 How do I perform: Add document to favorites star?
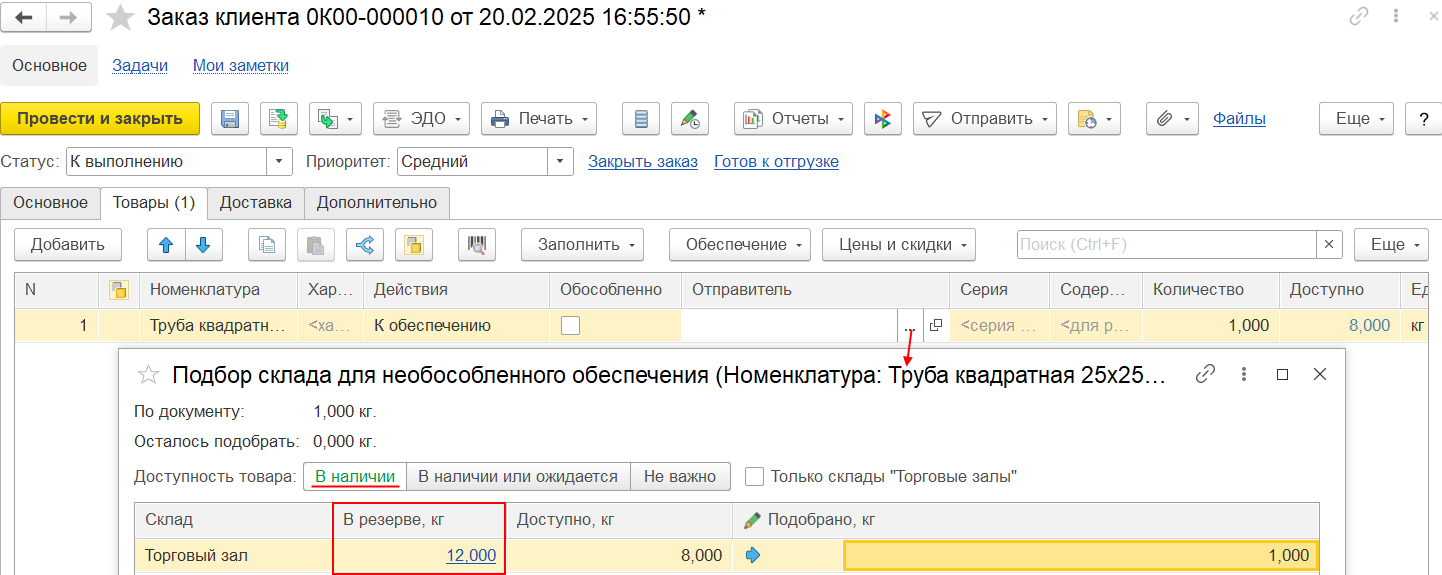click(121, 18)
